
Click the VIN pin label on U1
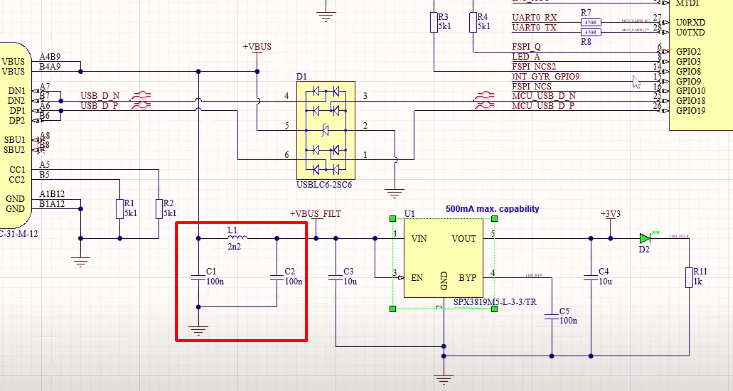click(419, 239)
